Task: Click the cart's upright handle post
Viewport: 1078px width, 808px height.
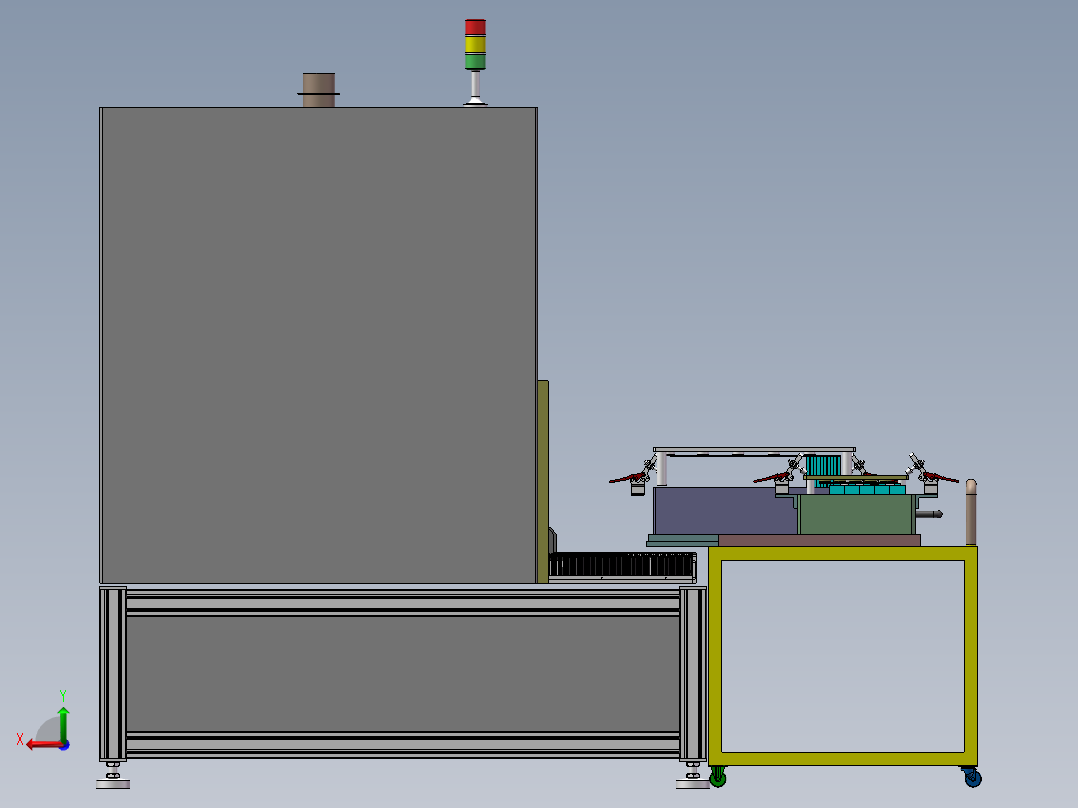Action: tap(971, 512)
